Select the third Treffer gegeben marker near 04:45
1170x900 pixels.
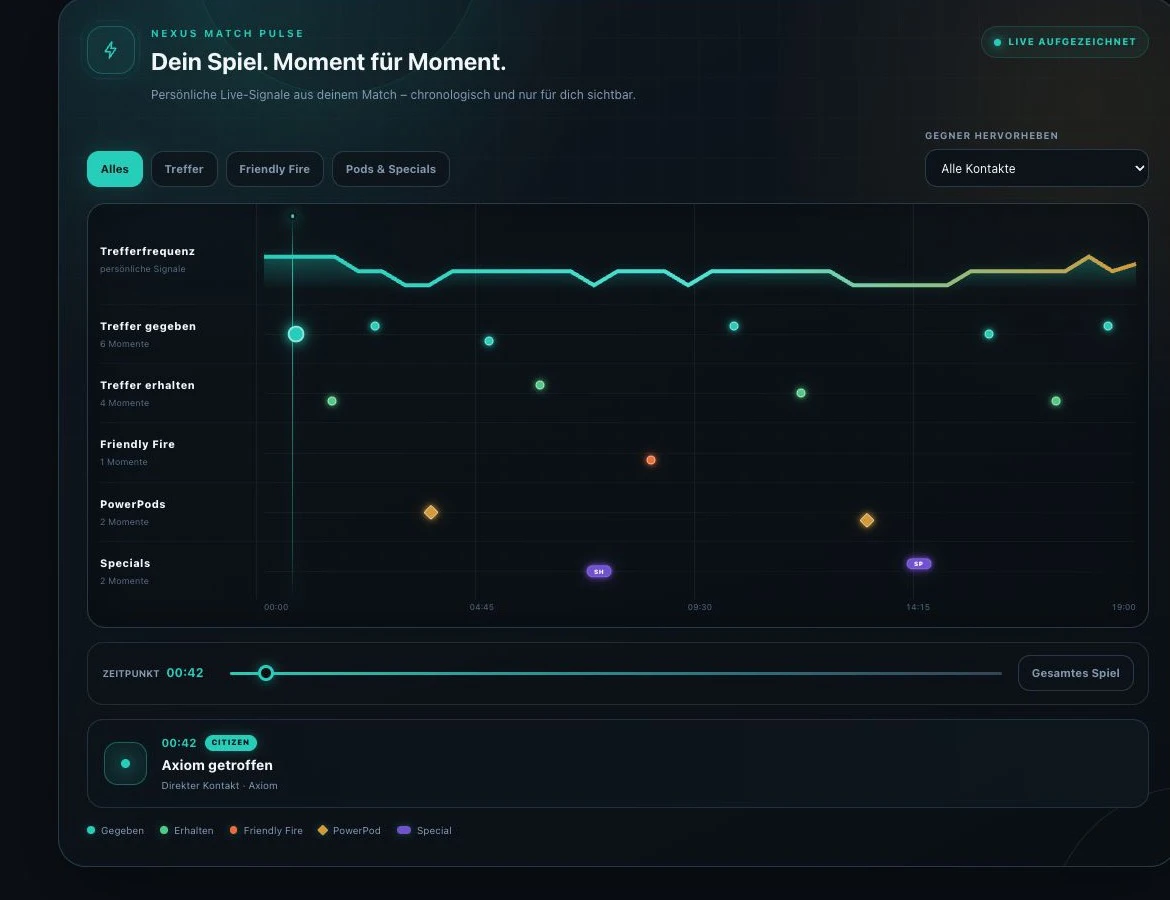[489, 341]
